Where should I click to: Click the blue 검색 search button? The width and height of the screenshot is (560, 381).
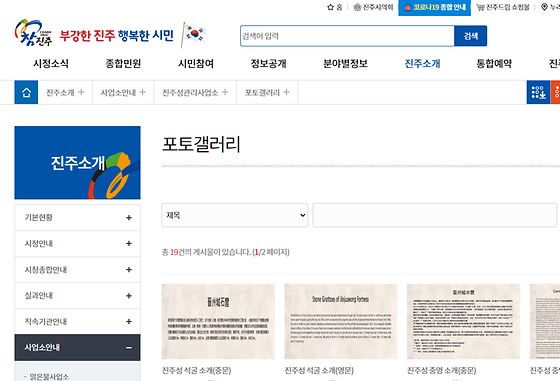pos(470,36)
